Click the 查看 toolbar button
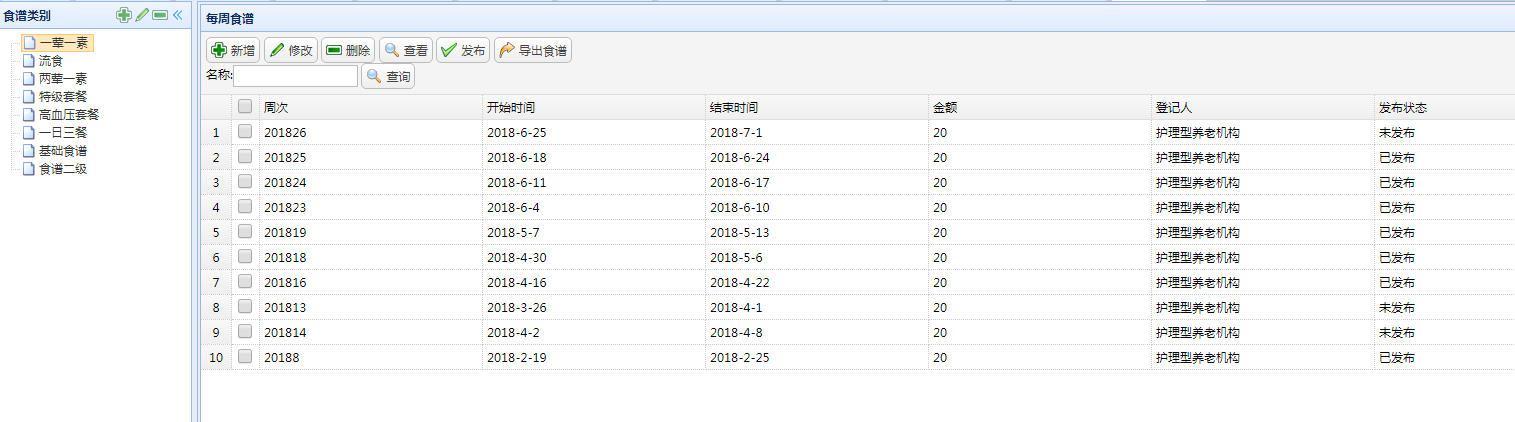 click(x=406, y=50)
